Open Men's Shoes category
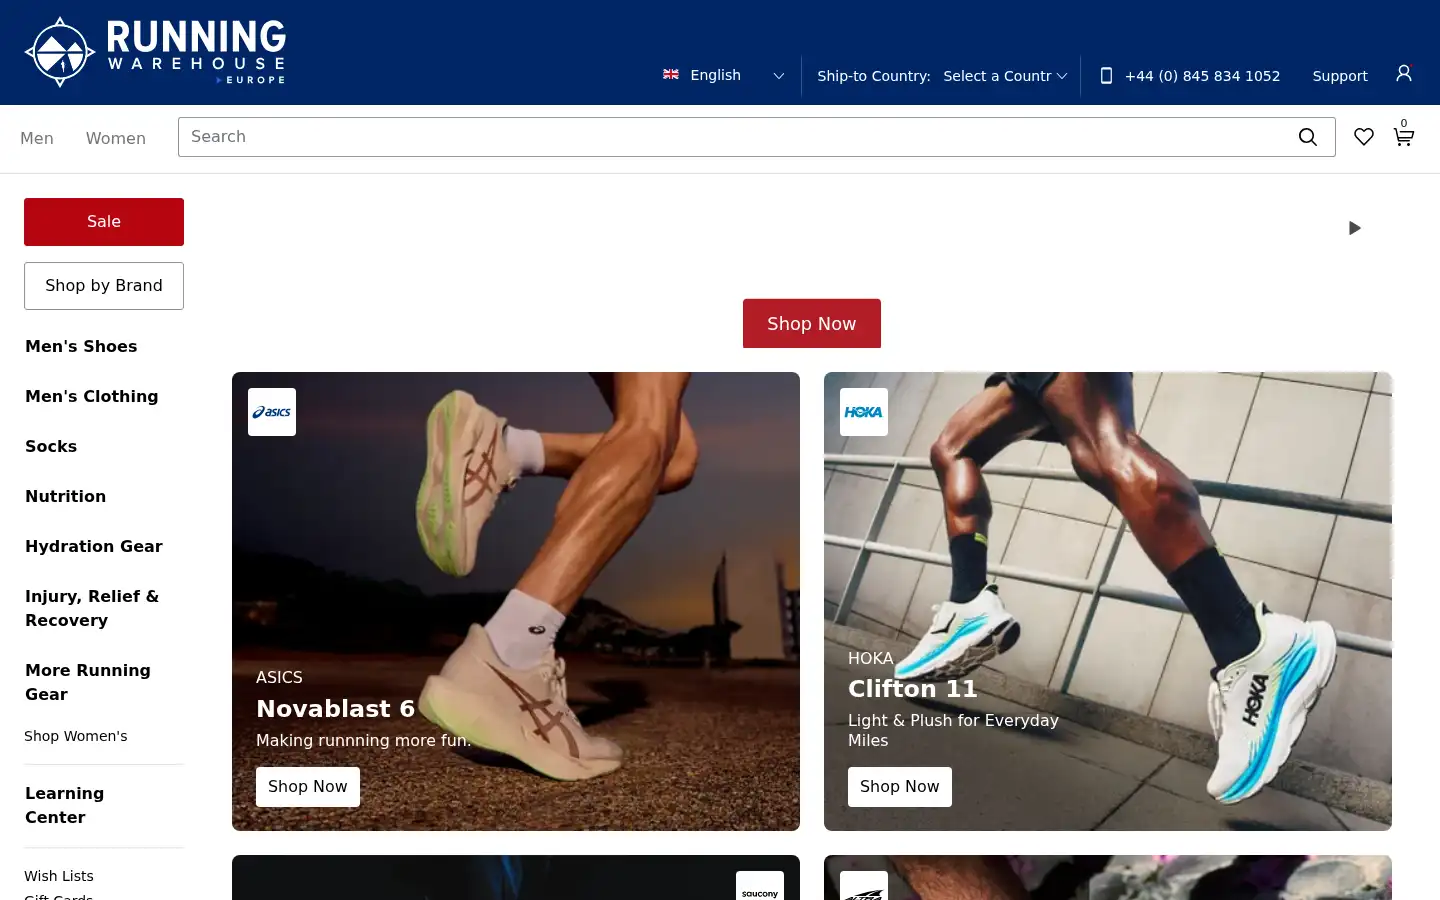The height and width of the screenshot is (900, 1440). pyautogui.click(x=81, y=347)
